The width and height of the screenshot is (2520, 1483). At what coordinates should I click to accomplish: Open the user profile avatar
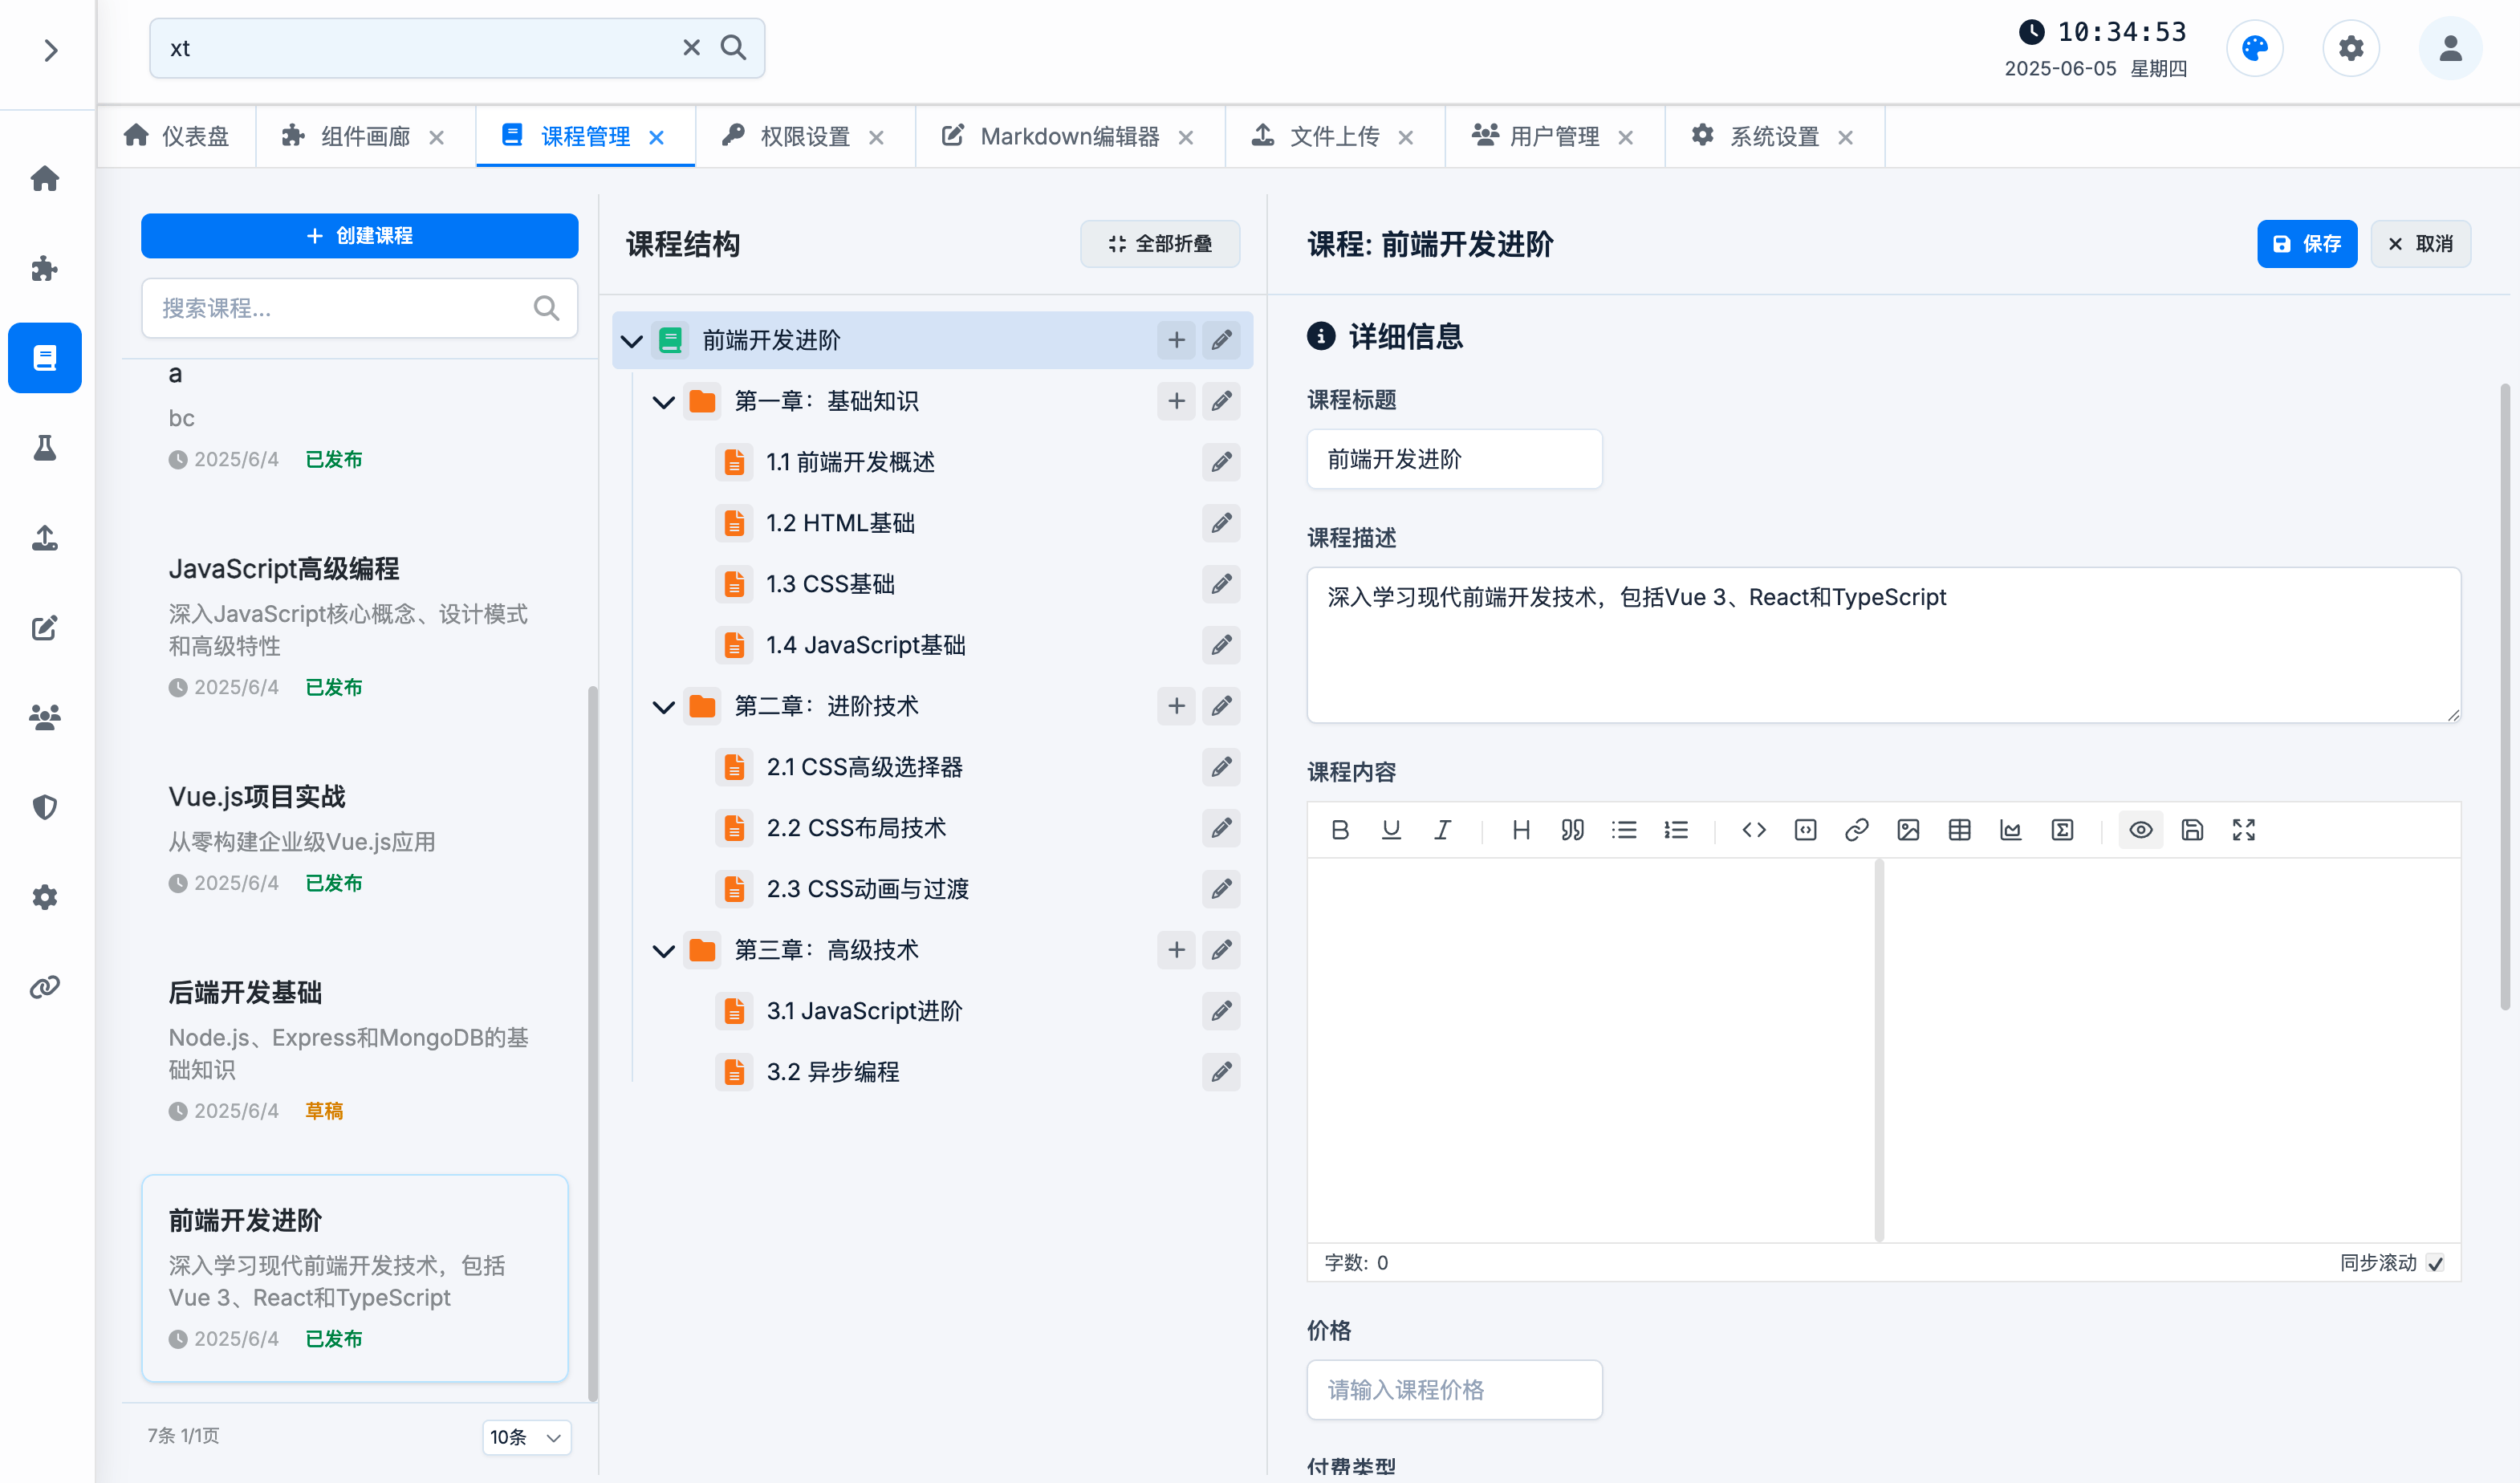tap(2450, 48)
